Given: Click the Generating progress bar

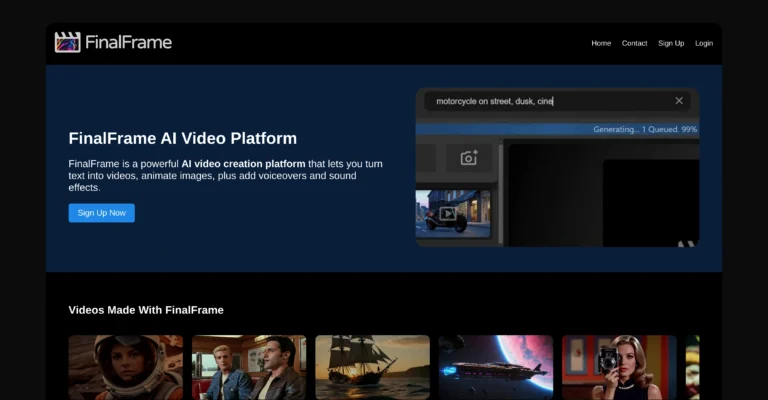Looking at the screenshot, I should 557,129.
